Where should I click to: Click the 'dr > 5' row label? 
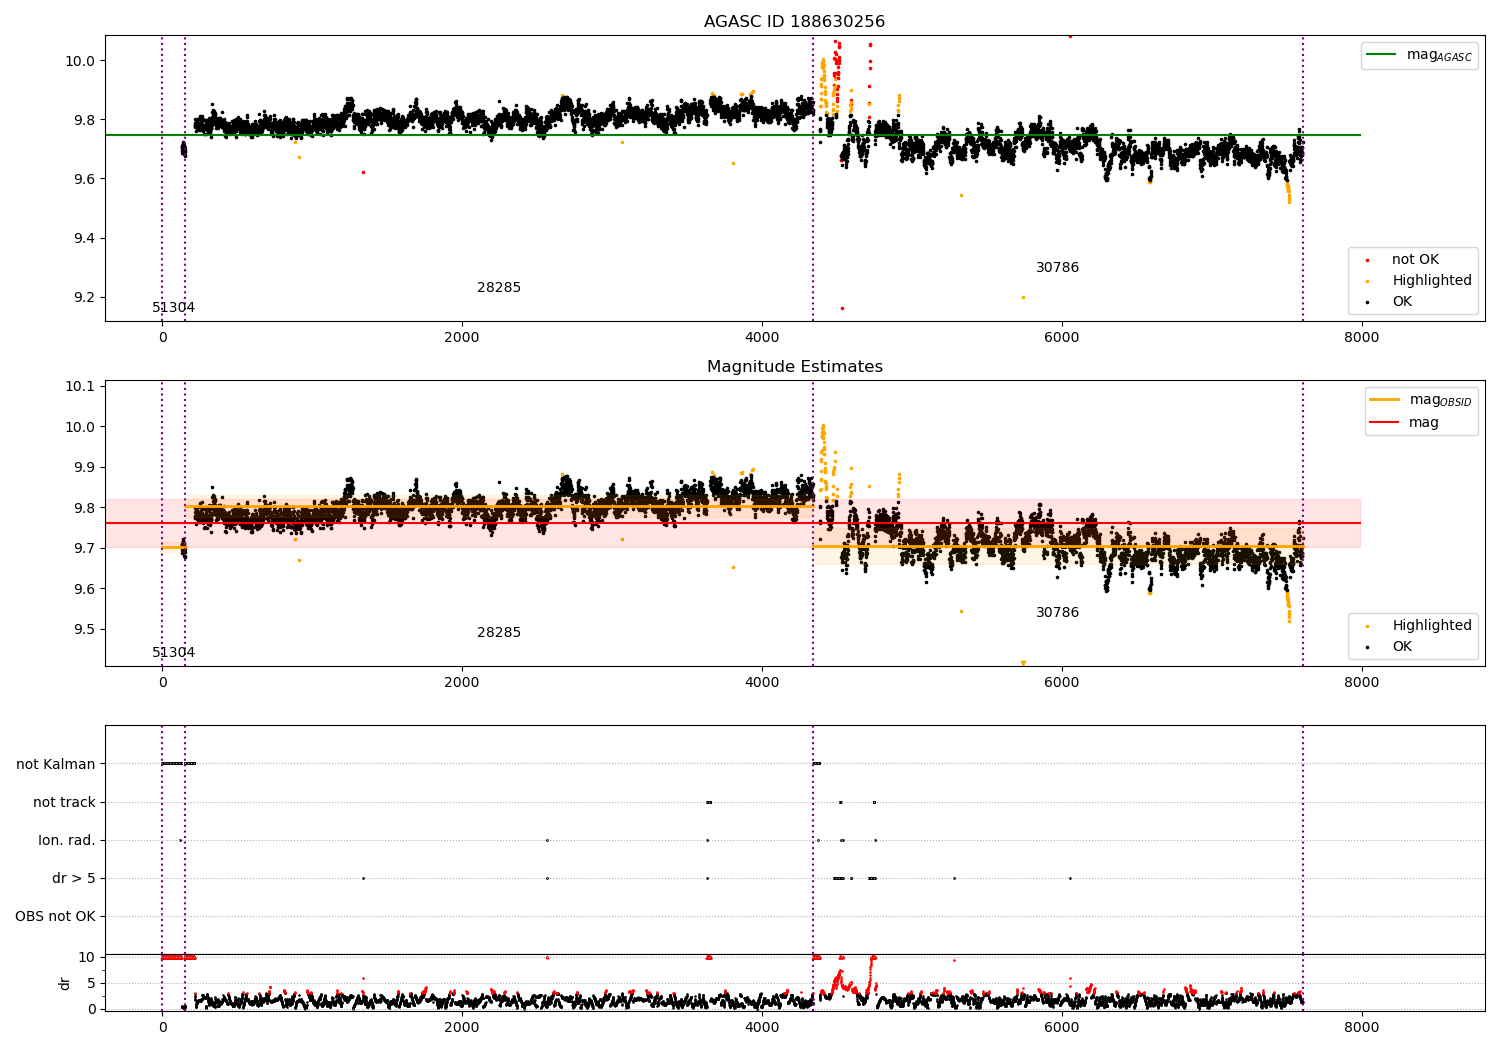point(74,878)
